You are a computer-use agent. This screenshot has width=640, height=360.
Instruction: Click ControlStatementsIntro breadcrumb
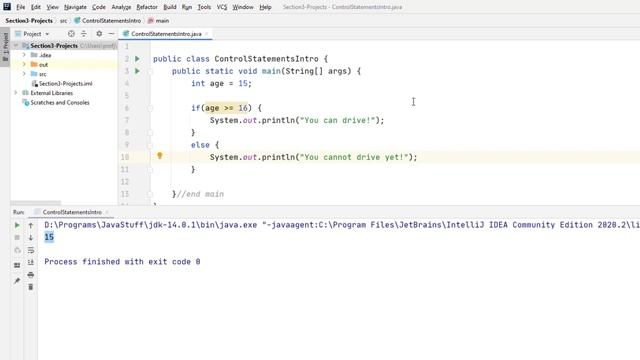coord(108,20)
